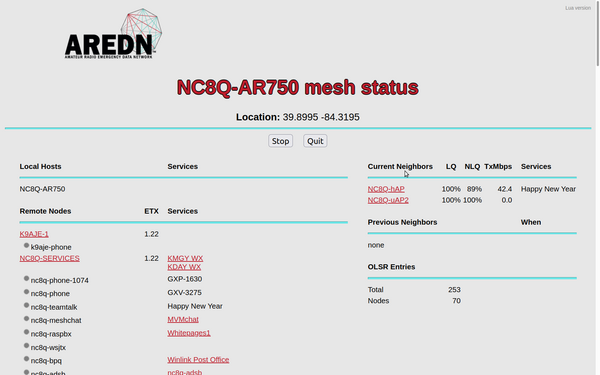This screenshot has width=600, height=375.
Task: Click the bullet icon beside k9aje-phone
Action: coord(26,245)
